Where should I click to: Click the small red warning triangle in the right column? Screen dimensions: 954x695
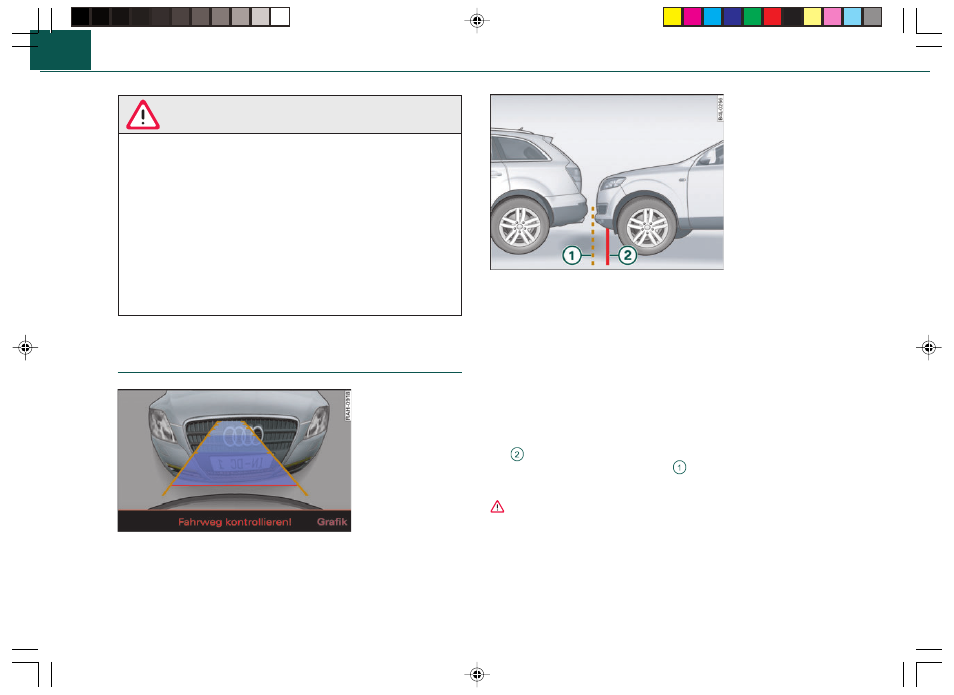497,507
